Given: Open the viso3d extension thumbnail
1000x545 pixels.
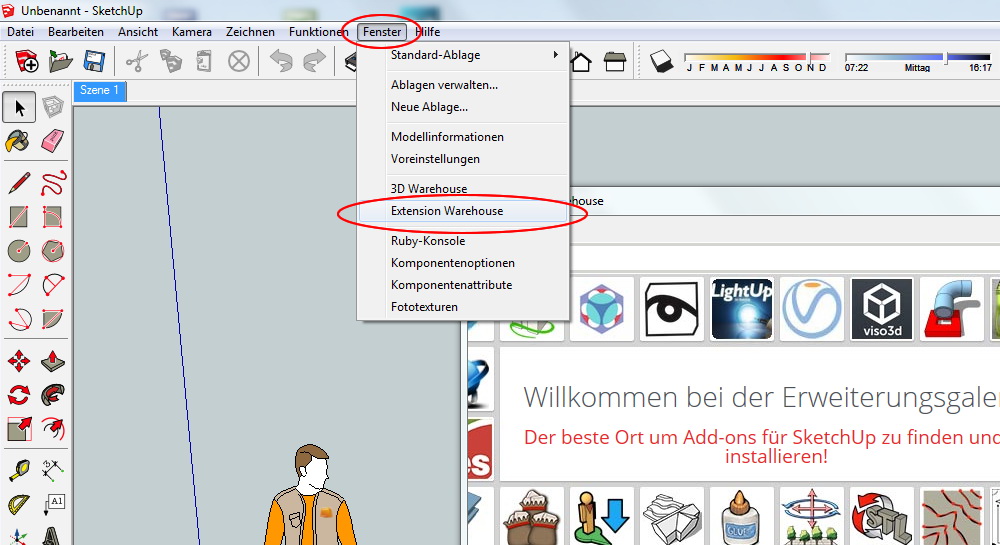Looking at the screenshot, I should (881, 309).
